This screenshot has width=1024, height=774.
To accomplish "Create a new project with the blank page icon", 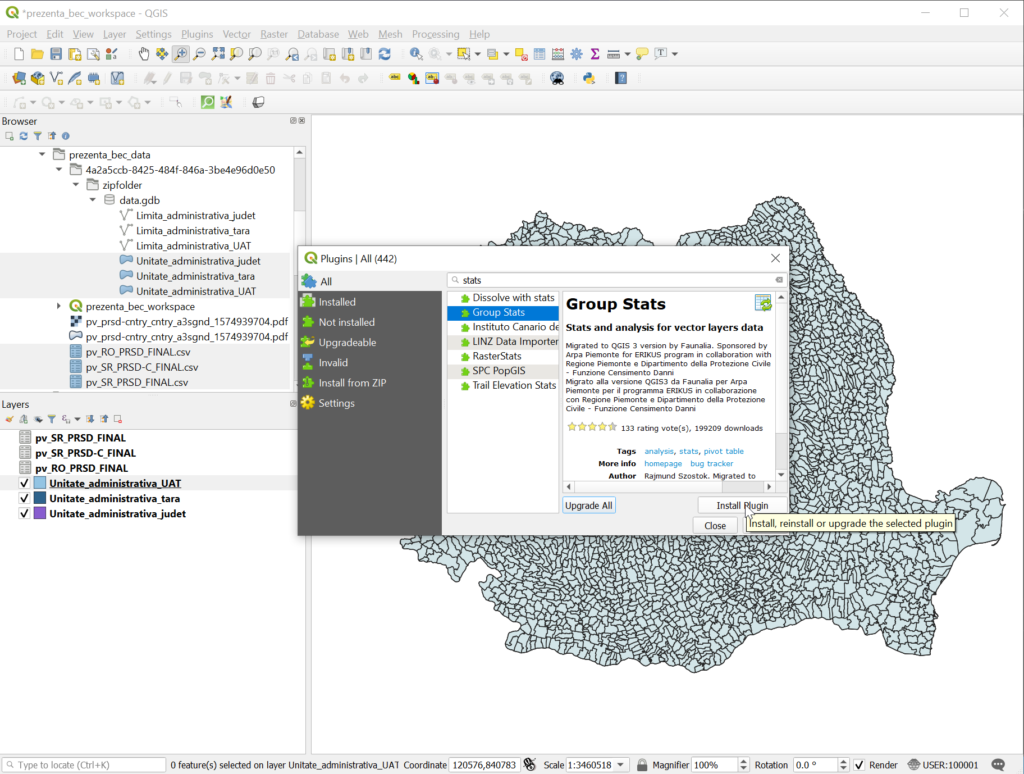I will coord(19,54).
